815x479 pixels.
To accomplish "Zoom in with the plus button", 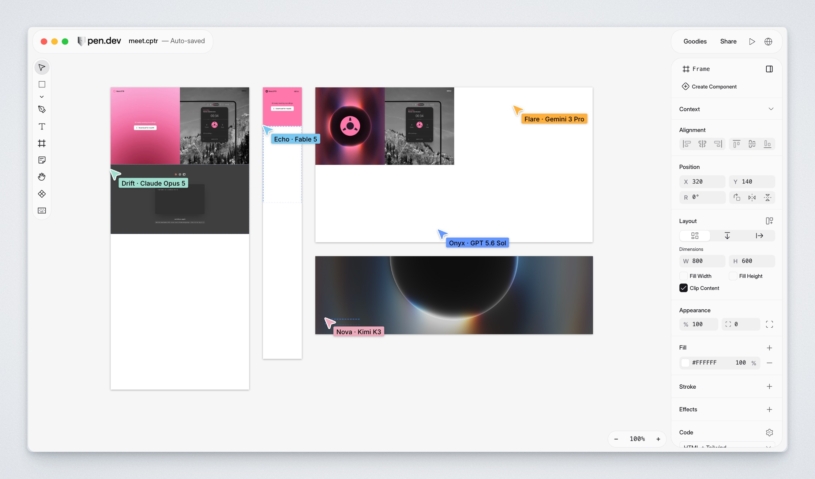I will click(x=658, y=439).
